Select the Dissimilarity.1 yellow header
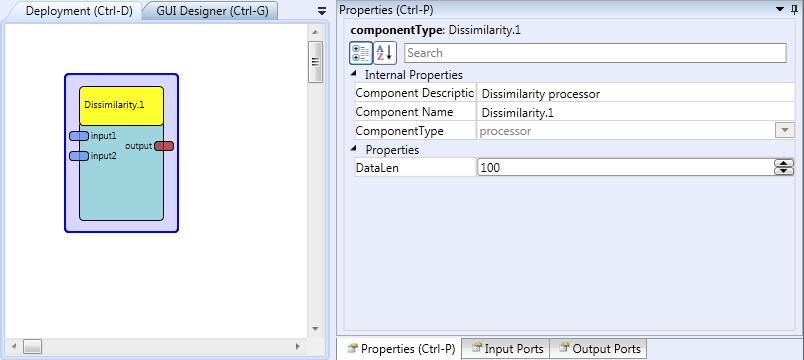 [x=122, y=106]
